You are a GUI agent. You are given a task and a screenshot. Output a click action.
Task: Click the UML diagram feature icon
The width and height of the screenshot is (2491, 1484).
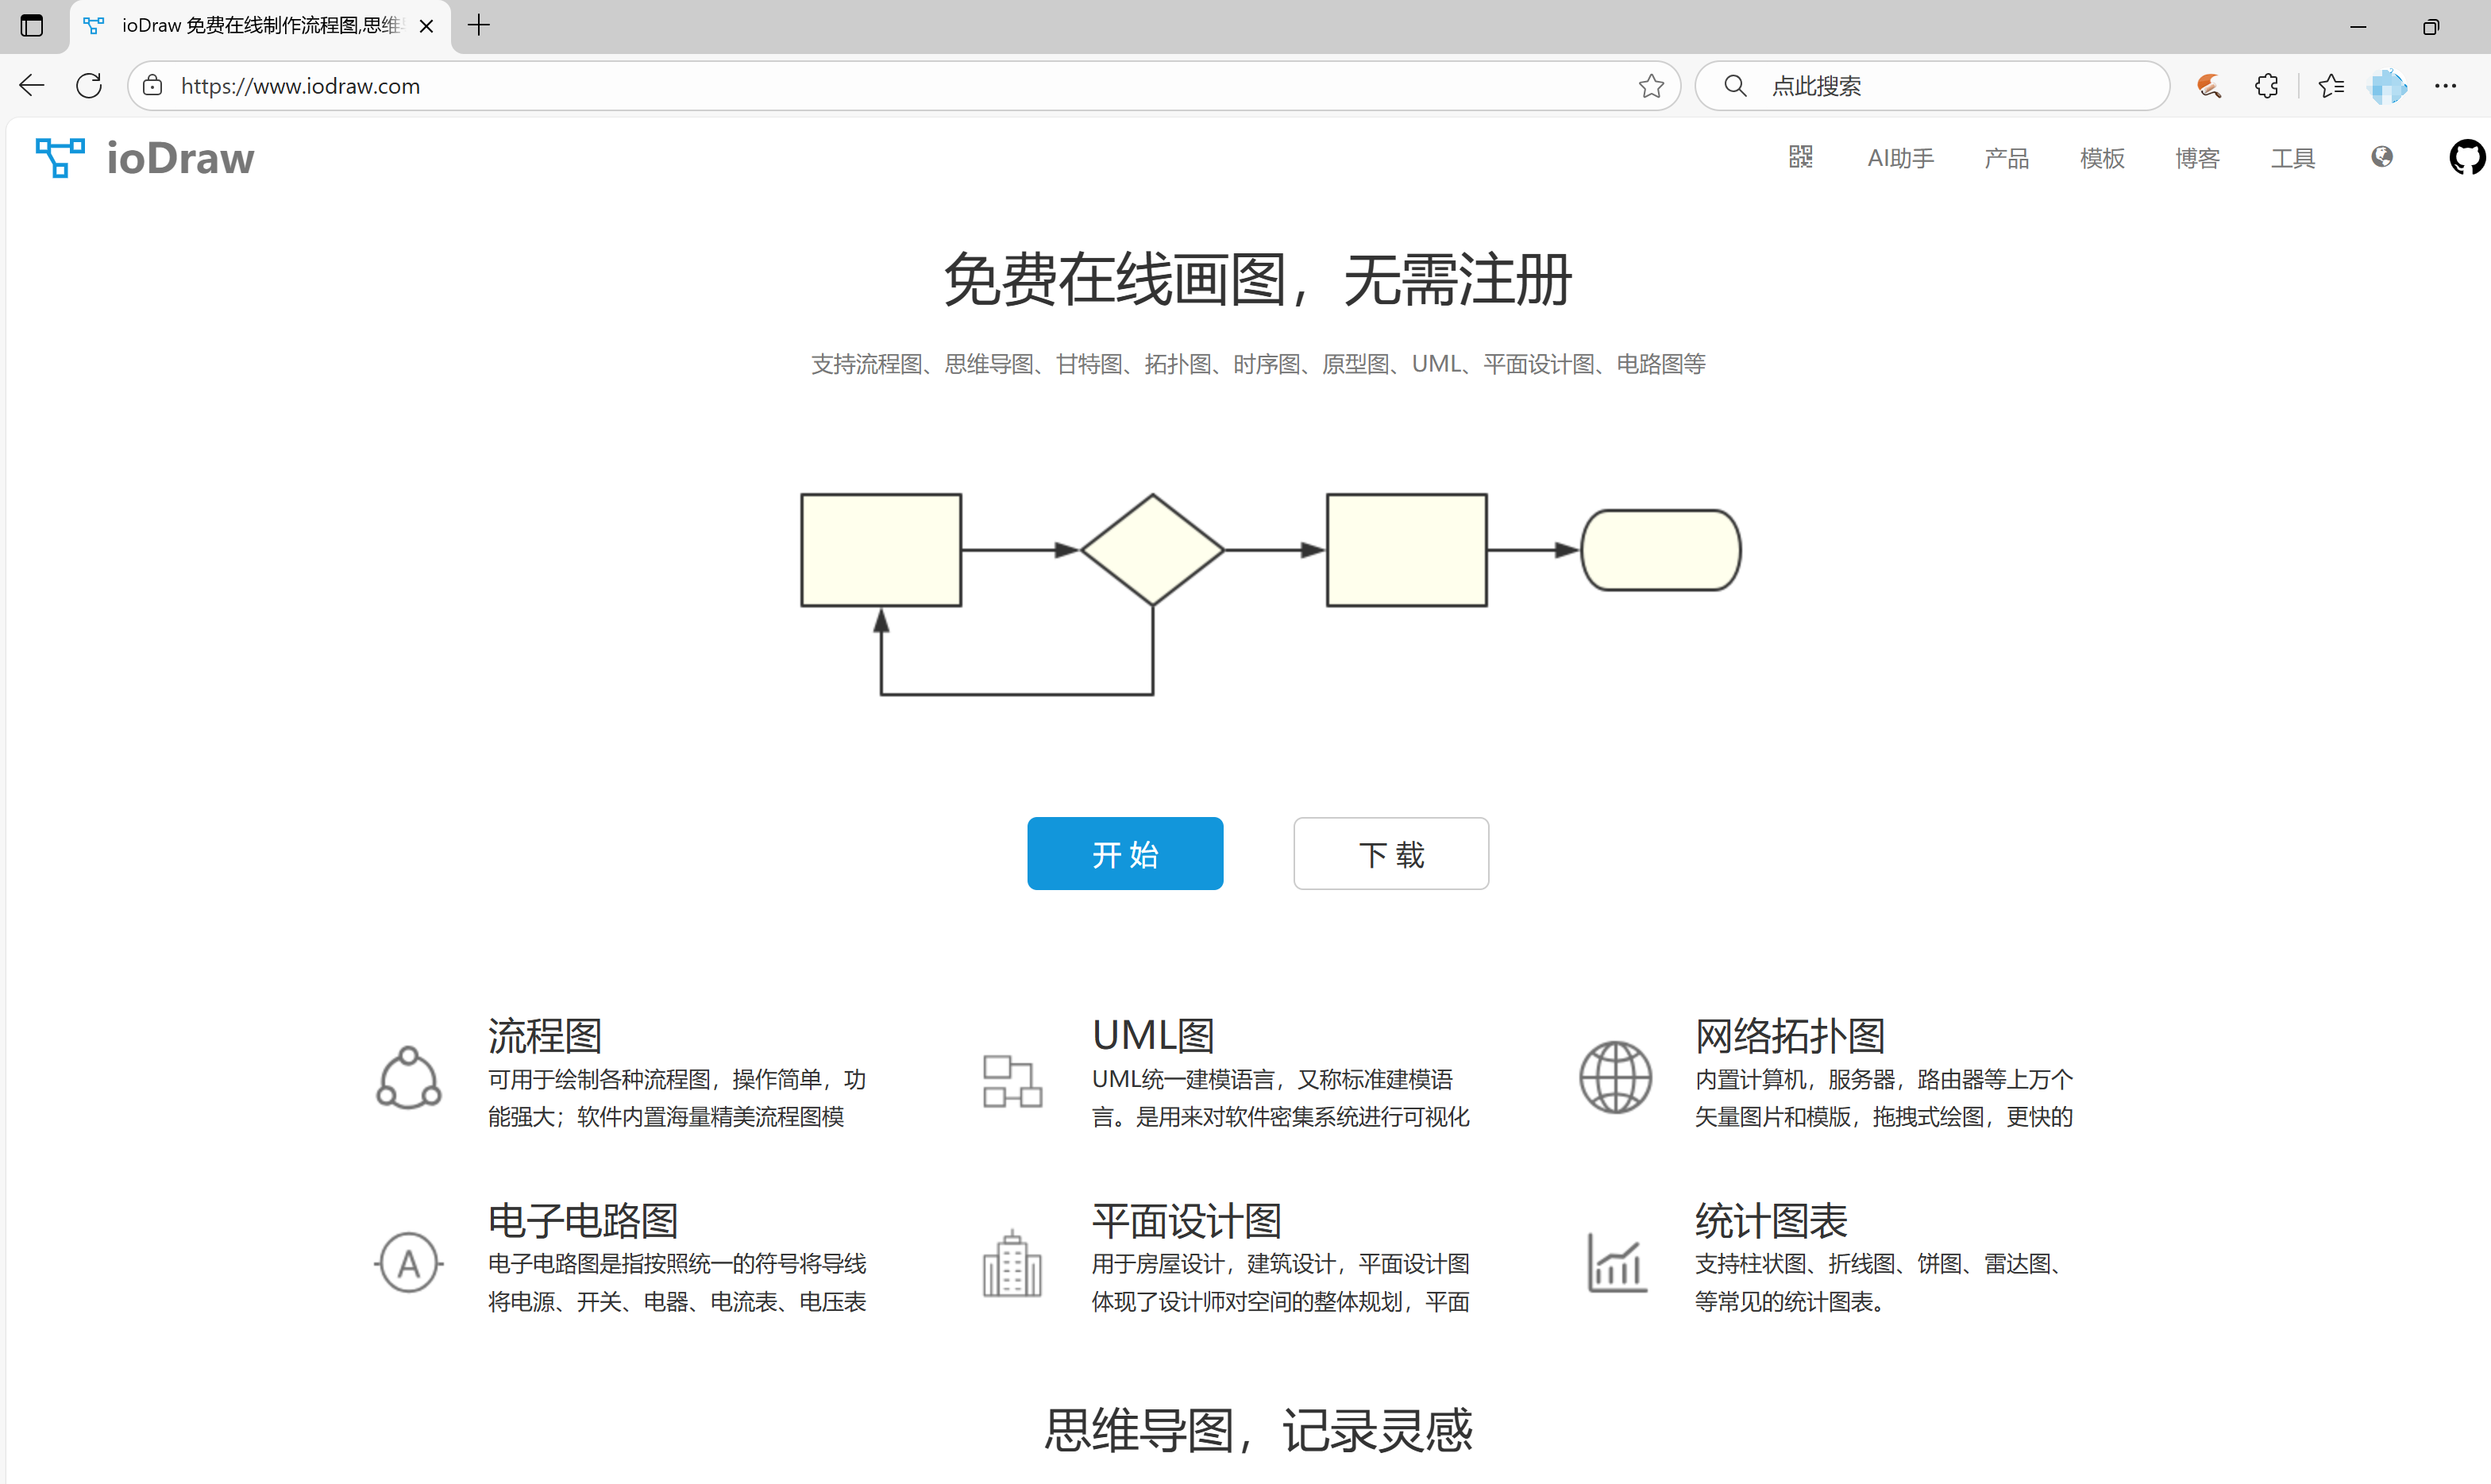(x=1012, y=1080)
